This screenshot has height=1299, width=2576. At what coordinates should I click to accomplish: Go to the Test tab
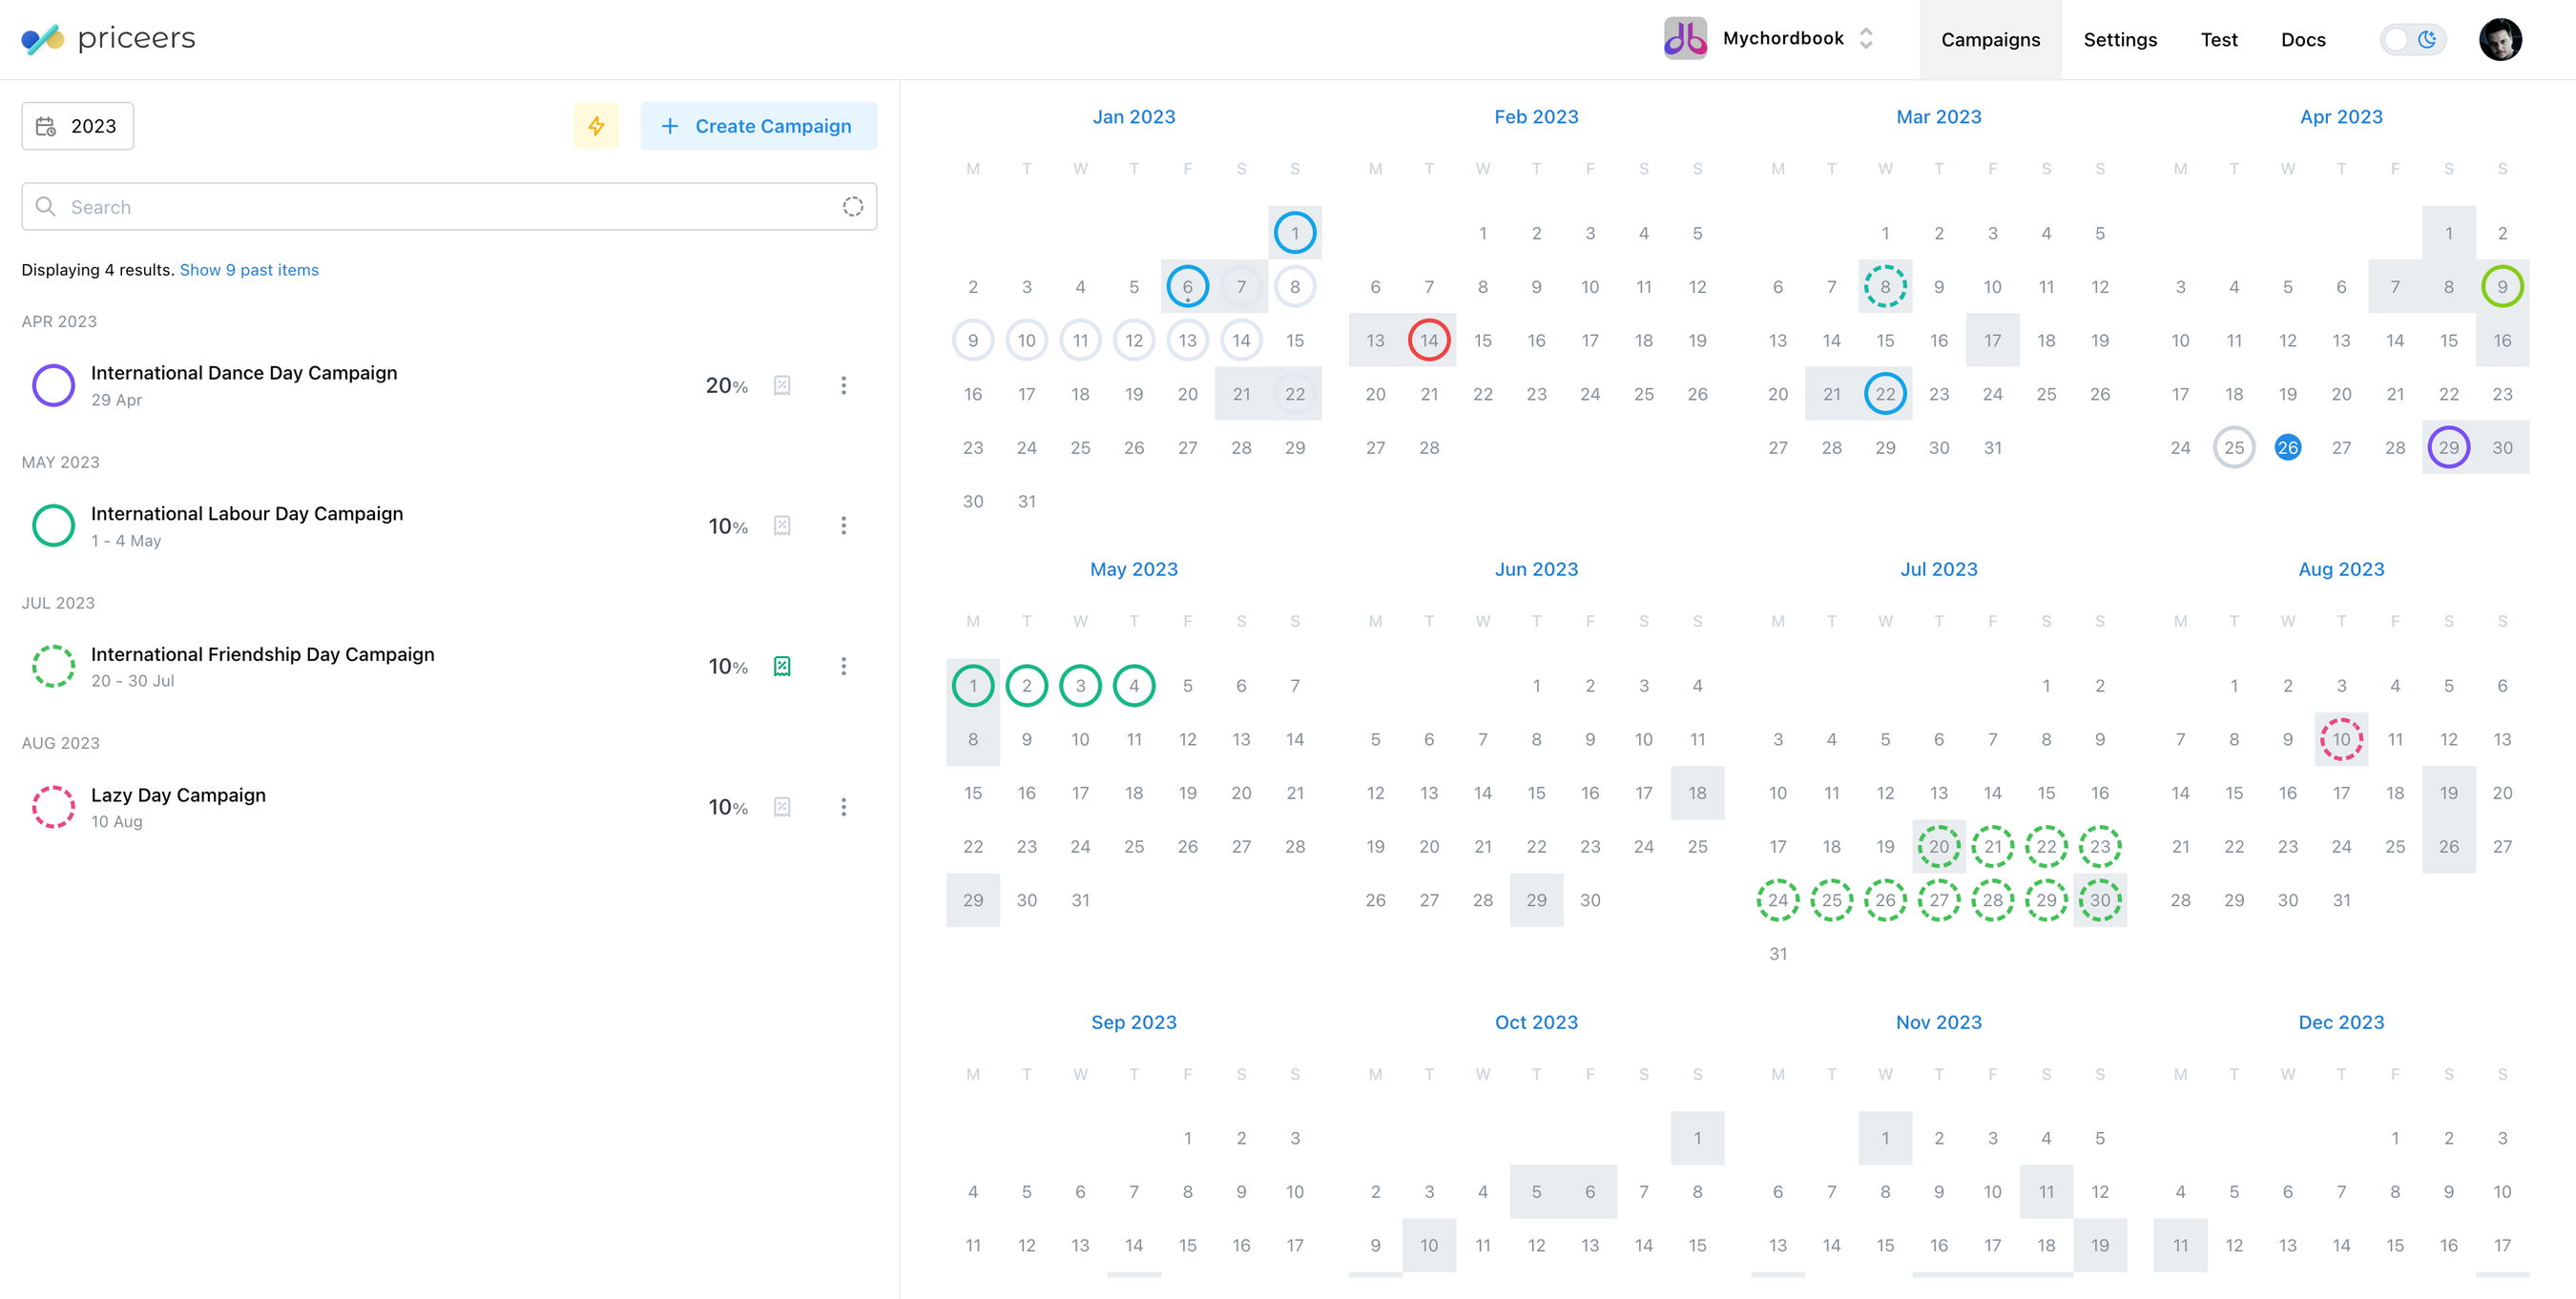(x=2218, y=39)
